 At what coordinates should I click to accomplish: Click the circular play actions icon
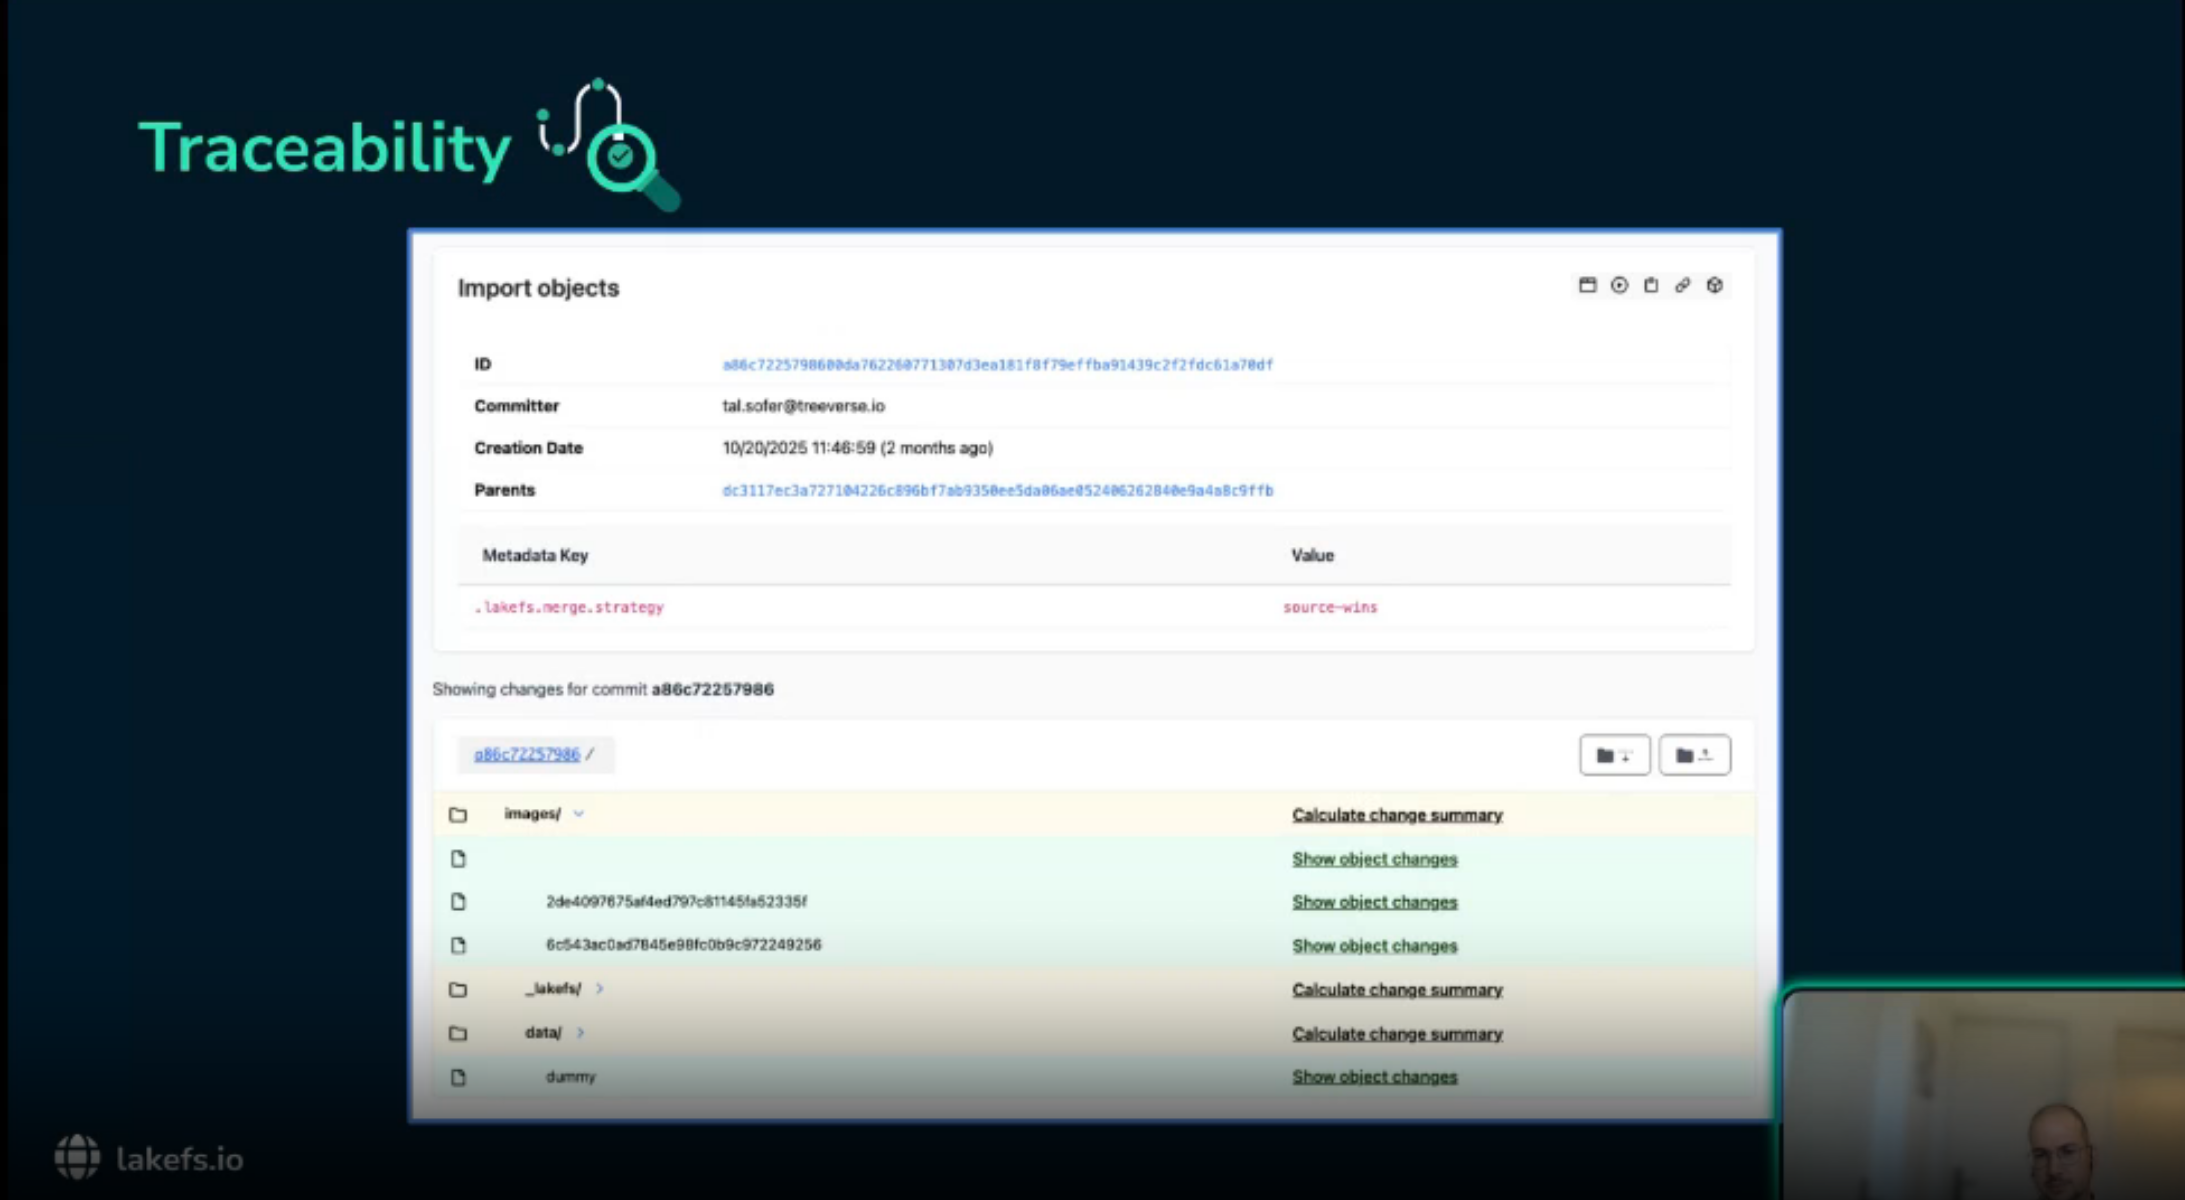tap(1619, 285)
